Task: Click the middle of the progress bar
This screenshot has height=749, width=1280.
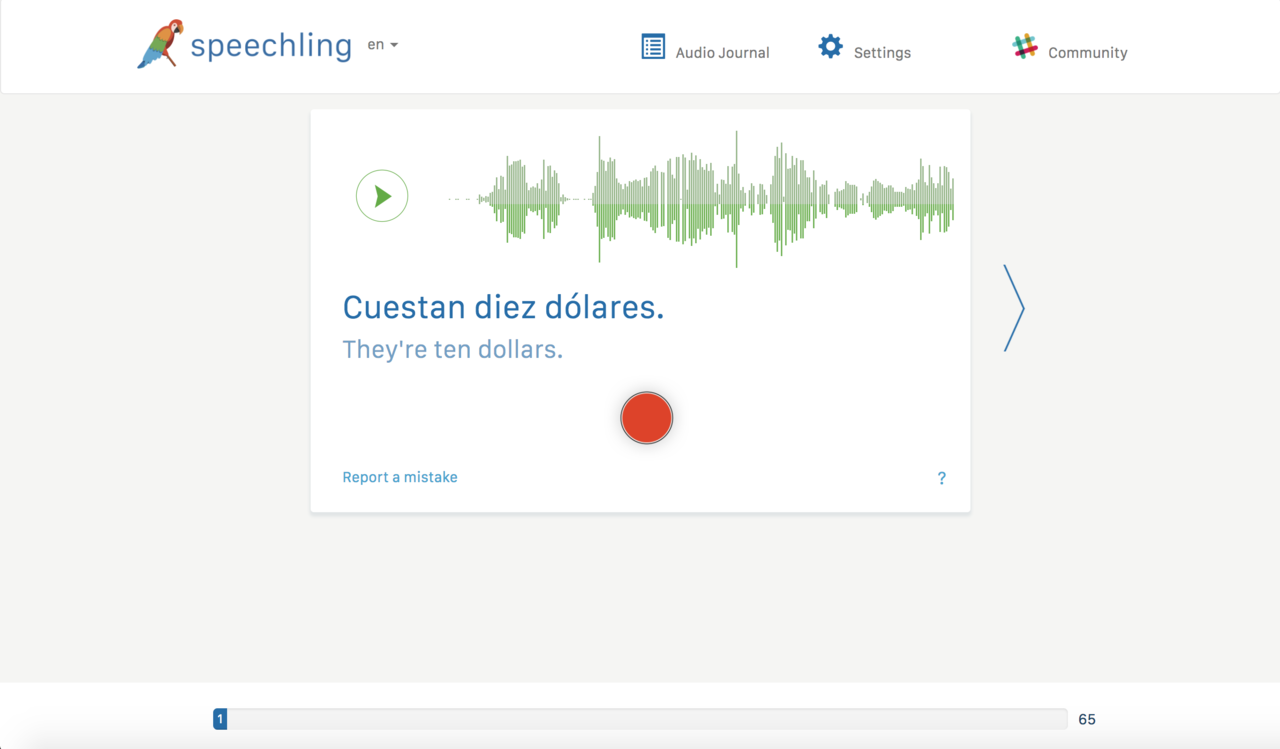Action: (x=640, y=719)
